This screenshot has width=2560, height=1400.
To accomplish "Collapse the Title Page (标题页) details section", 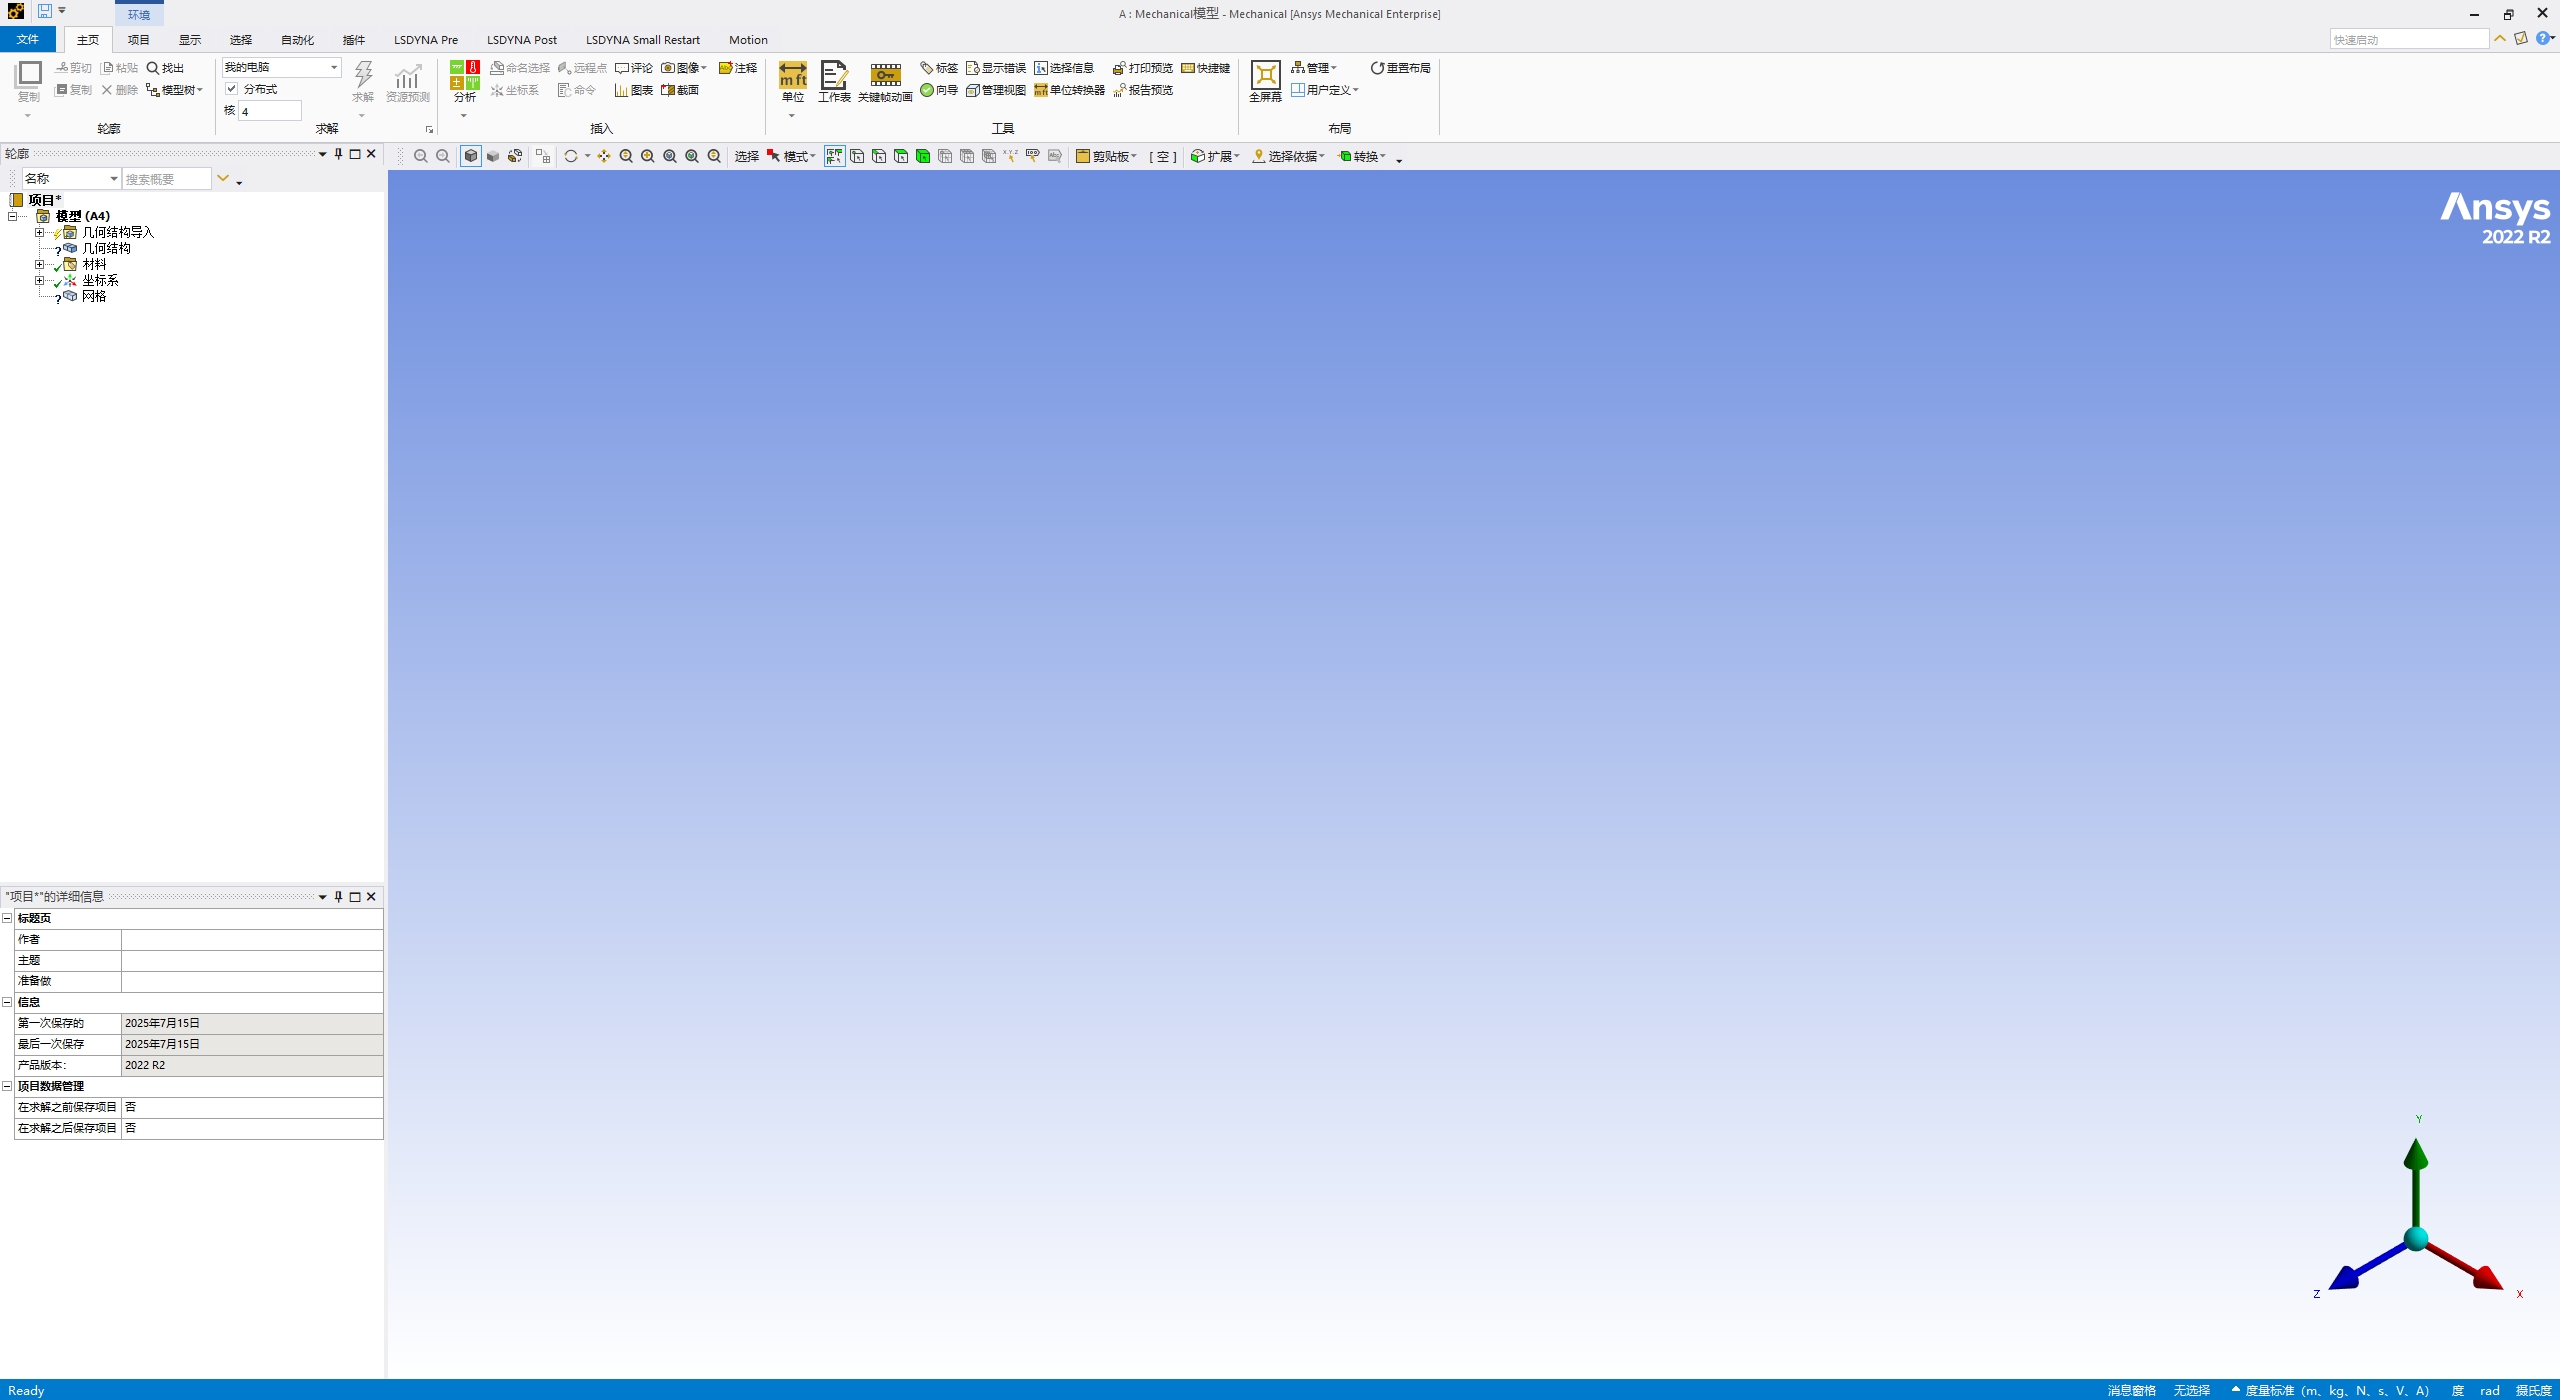I will click(7, 918).
